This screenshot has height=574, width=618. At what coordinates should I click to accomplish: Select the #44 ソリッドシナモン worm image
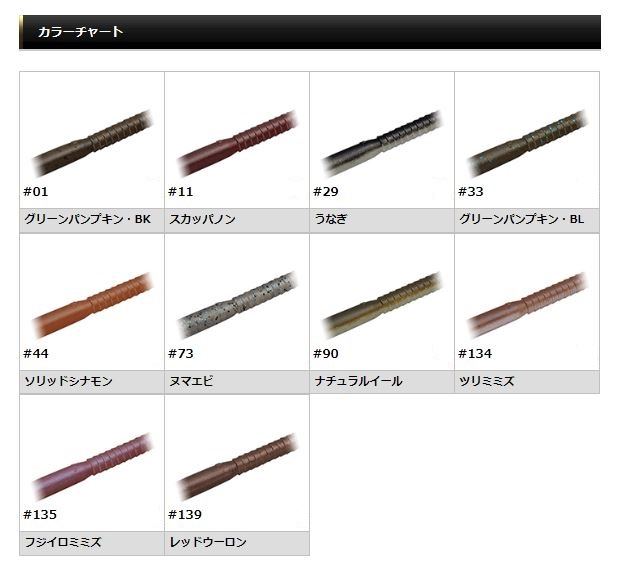pyautogui.click(x=92, y=302)
